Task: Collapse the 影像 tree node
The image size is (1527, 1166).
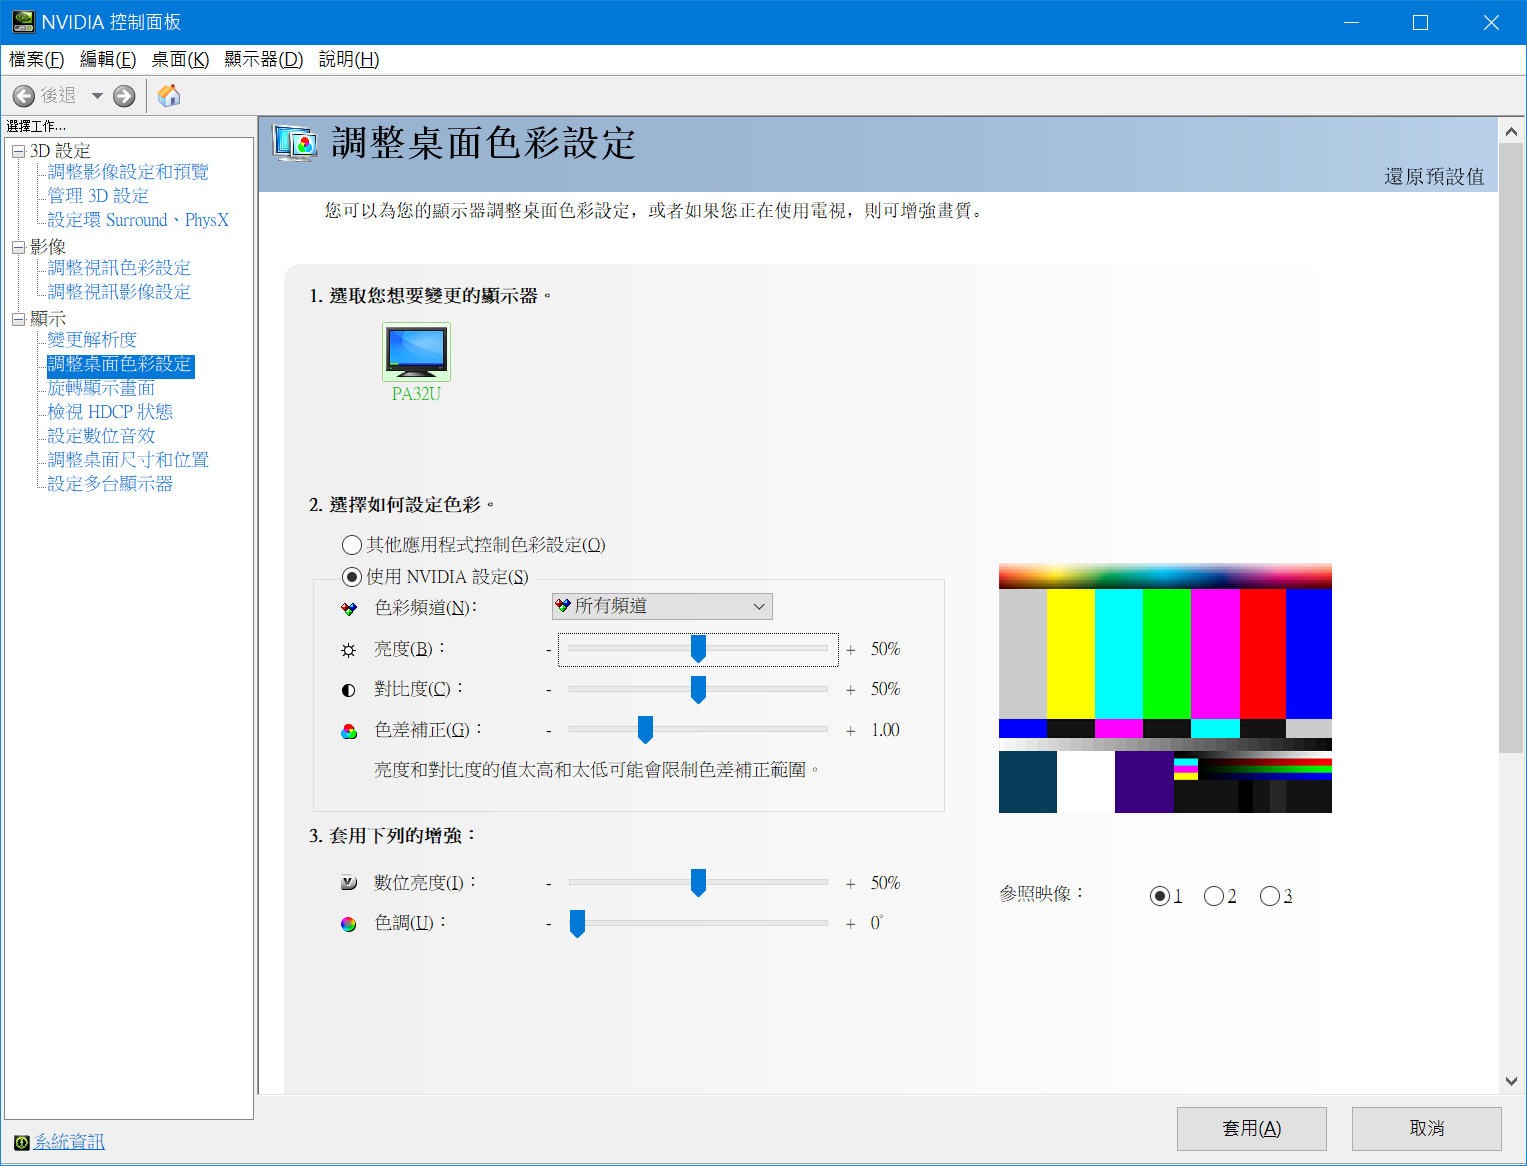Action: (18, 247)
